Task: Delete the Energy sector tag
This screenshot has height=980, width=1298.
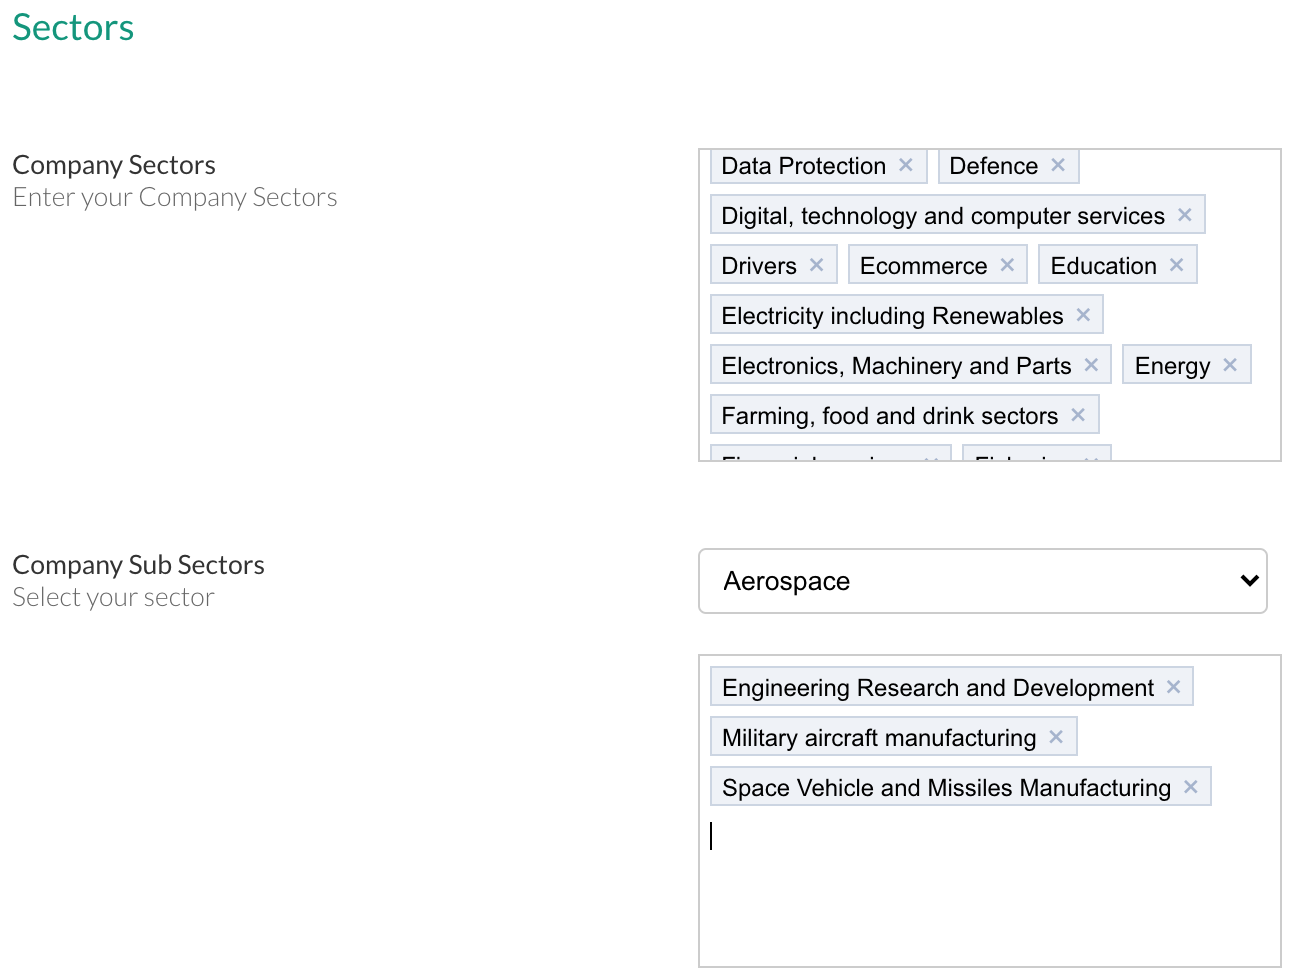Action: click(x=1230, y=365)
